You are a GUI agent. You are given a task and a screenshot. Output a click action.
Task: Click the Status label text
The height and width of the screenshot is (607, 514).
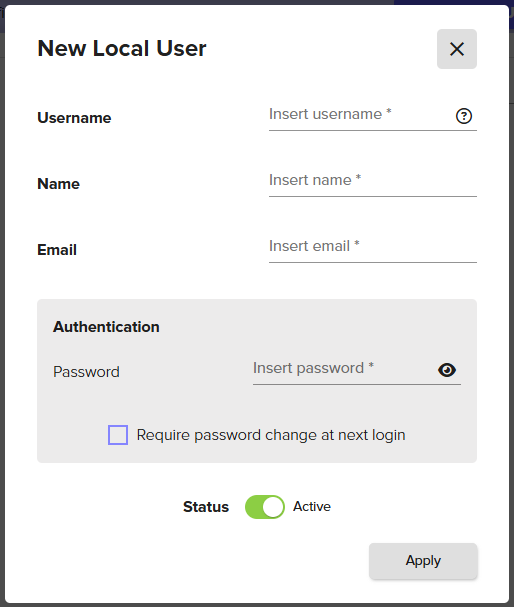pos(206,507)
